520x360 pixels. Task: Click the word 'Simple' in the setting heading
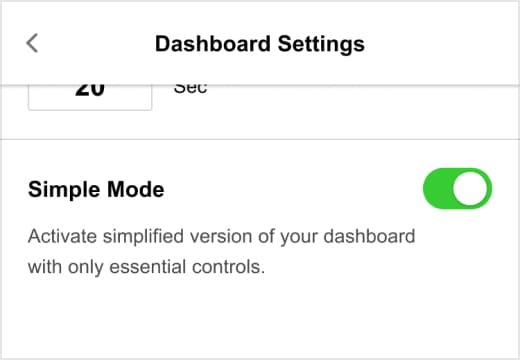[64, 190]
